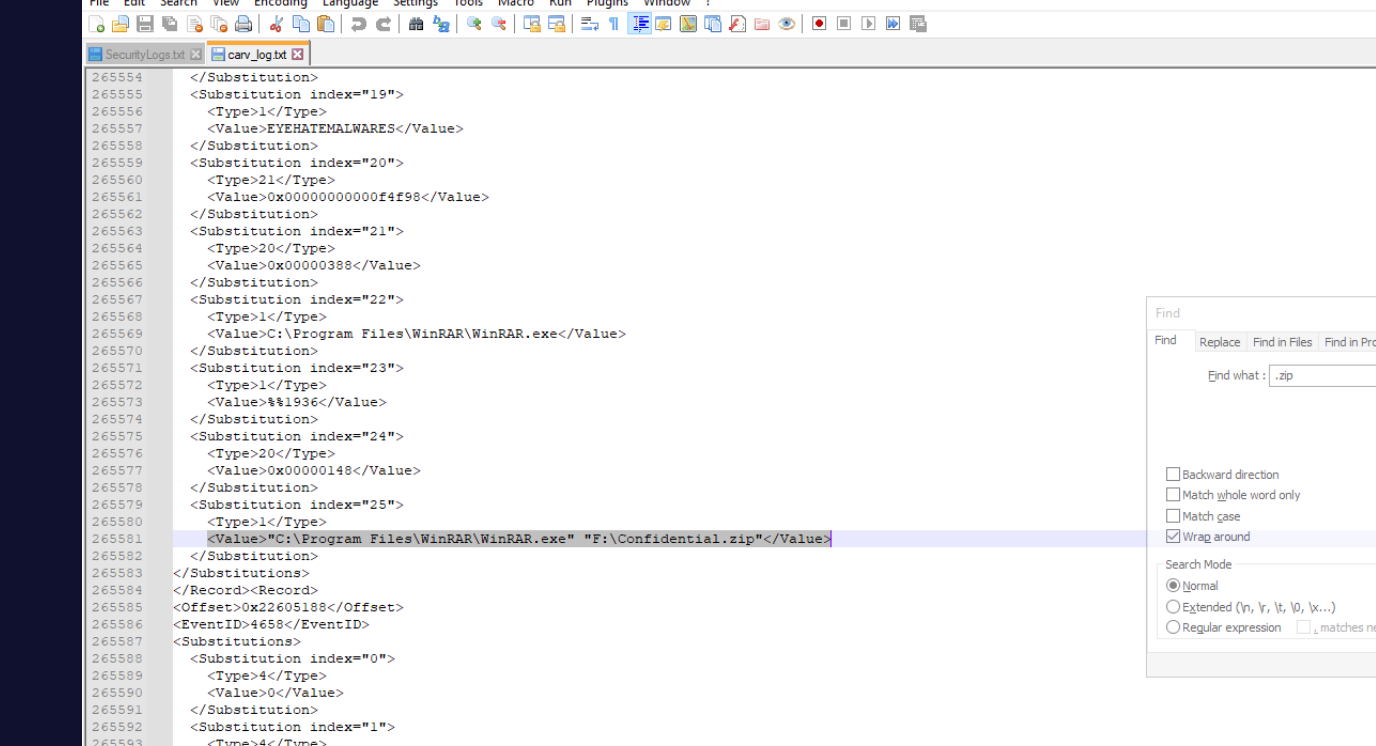Toggle the Show All Characters pilcrow icon

pyautogui.click(x=614, y=24)
